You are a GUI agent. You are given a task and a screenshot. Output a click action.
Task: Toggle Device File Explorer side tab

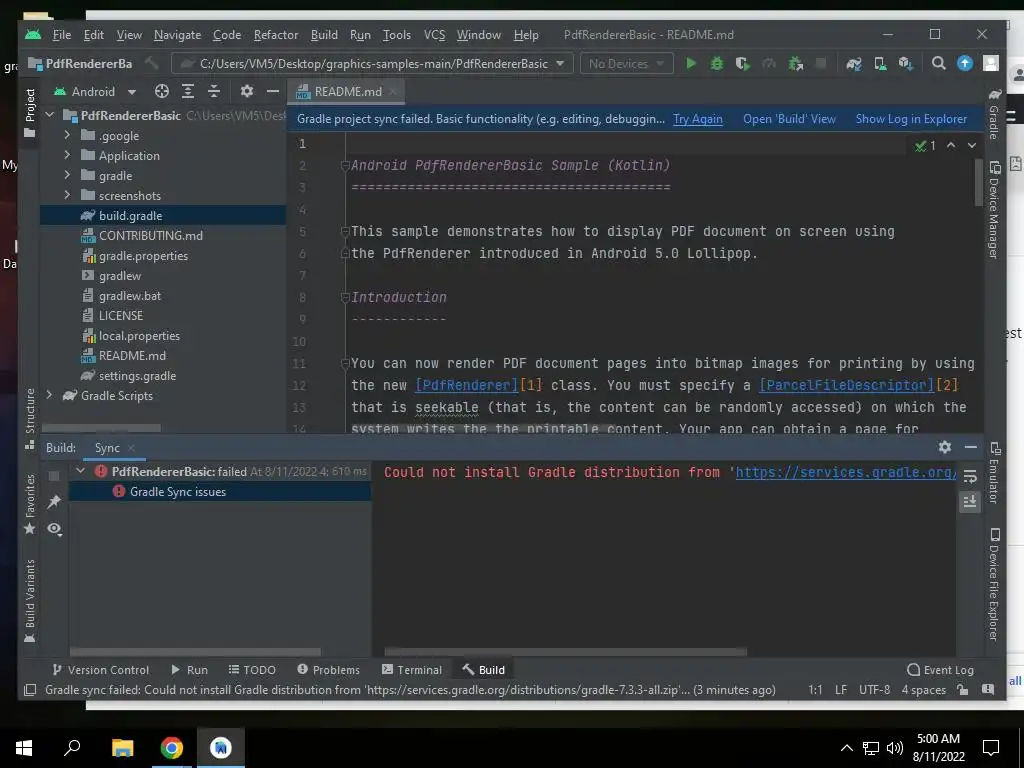pos(994,584)
